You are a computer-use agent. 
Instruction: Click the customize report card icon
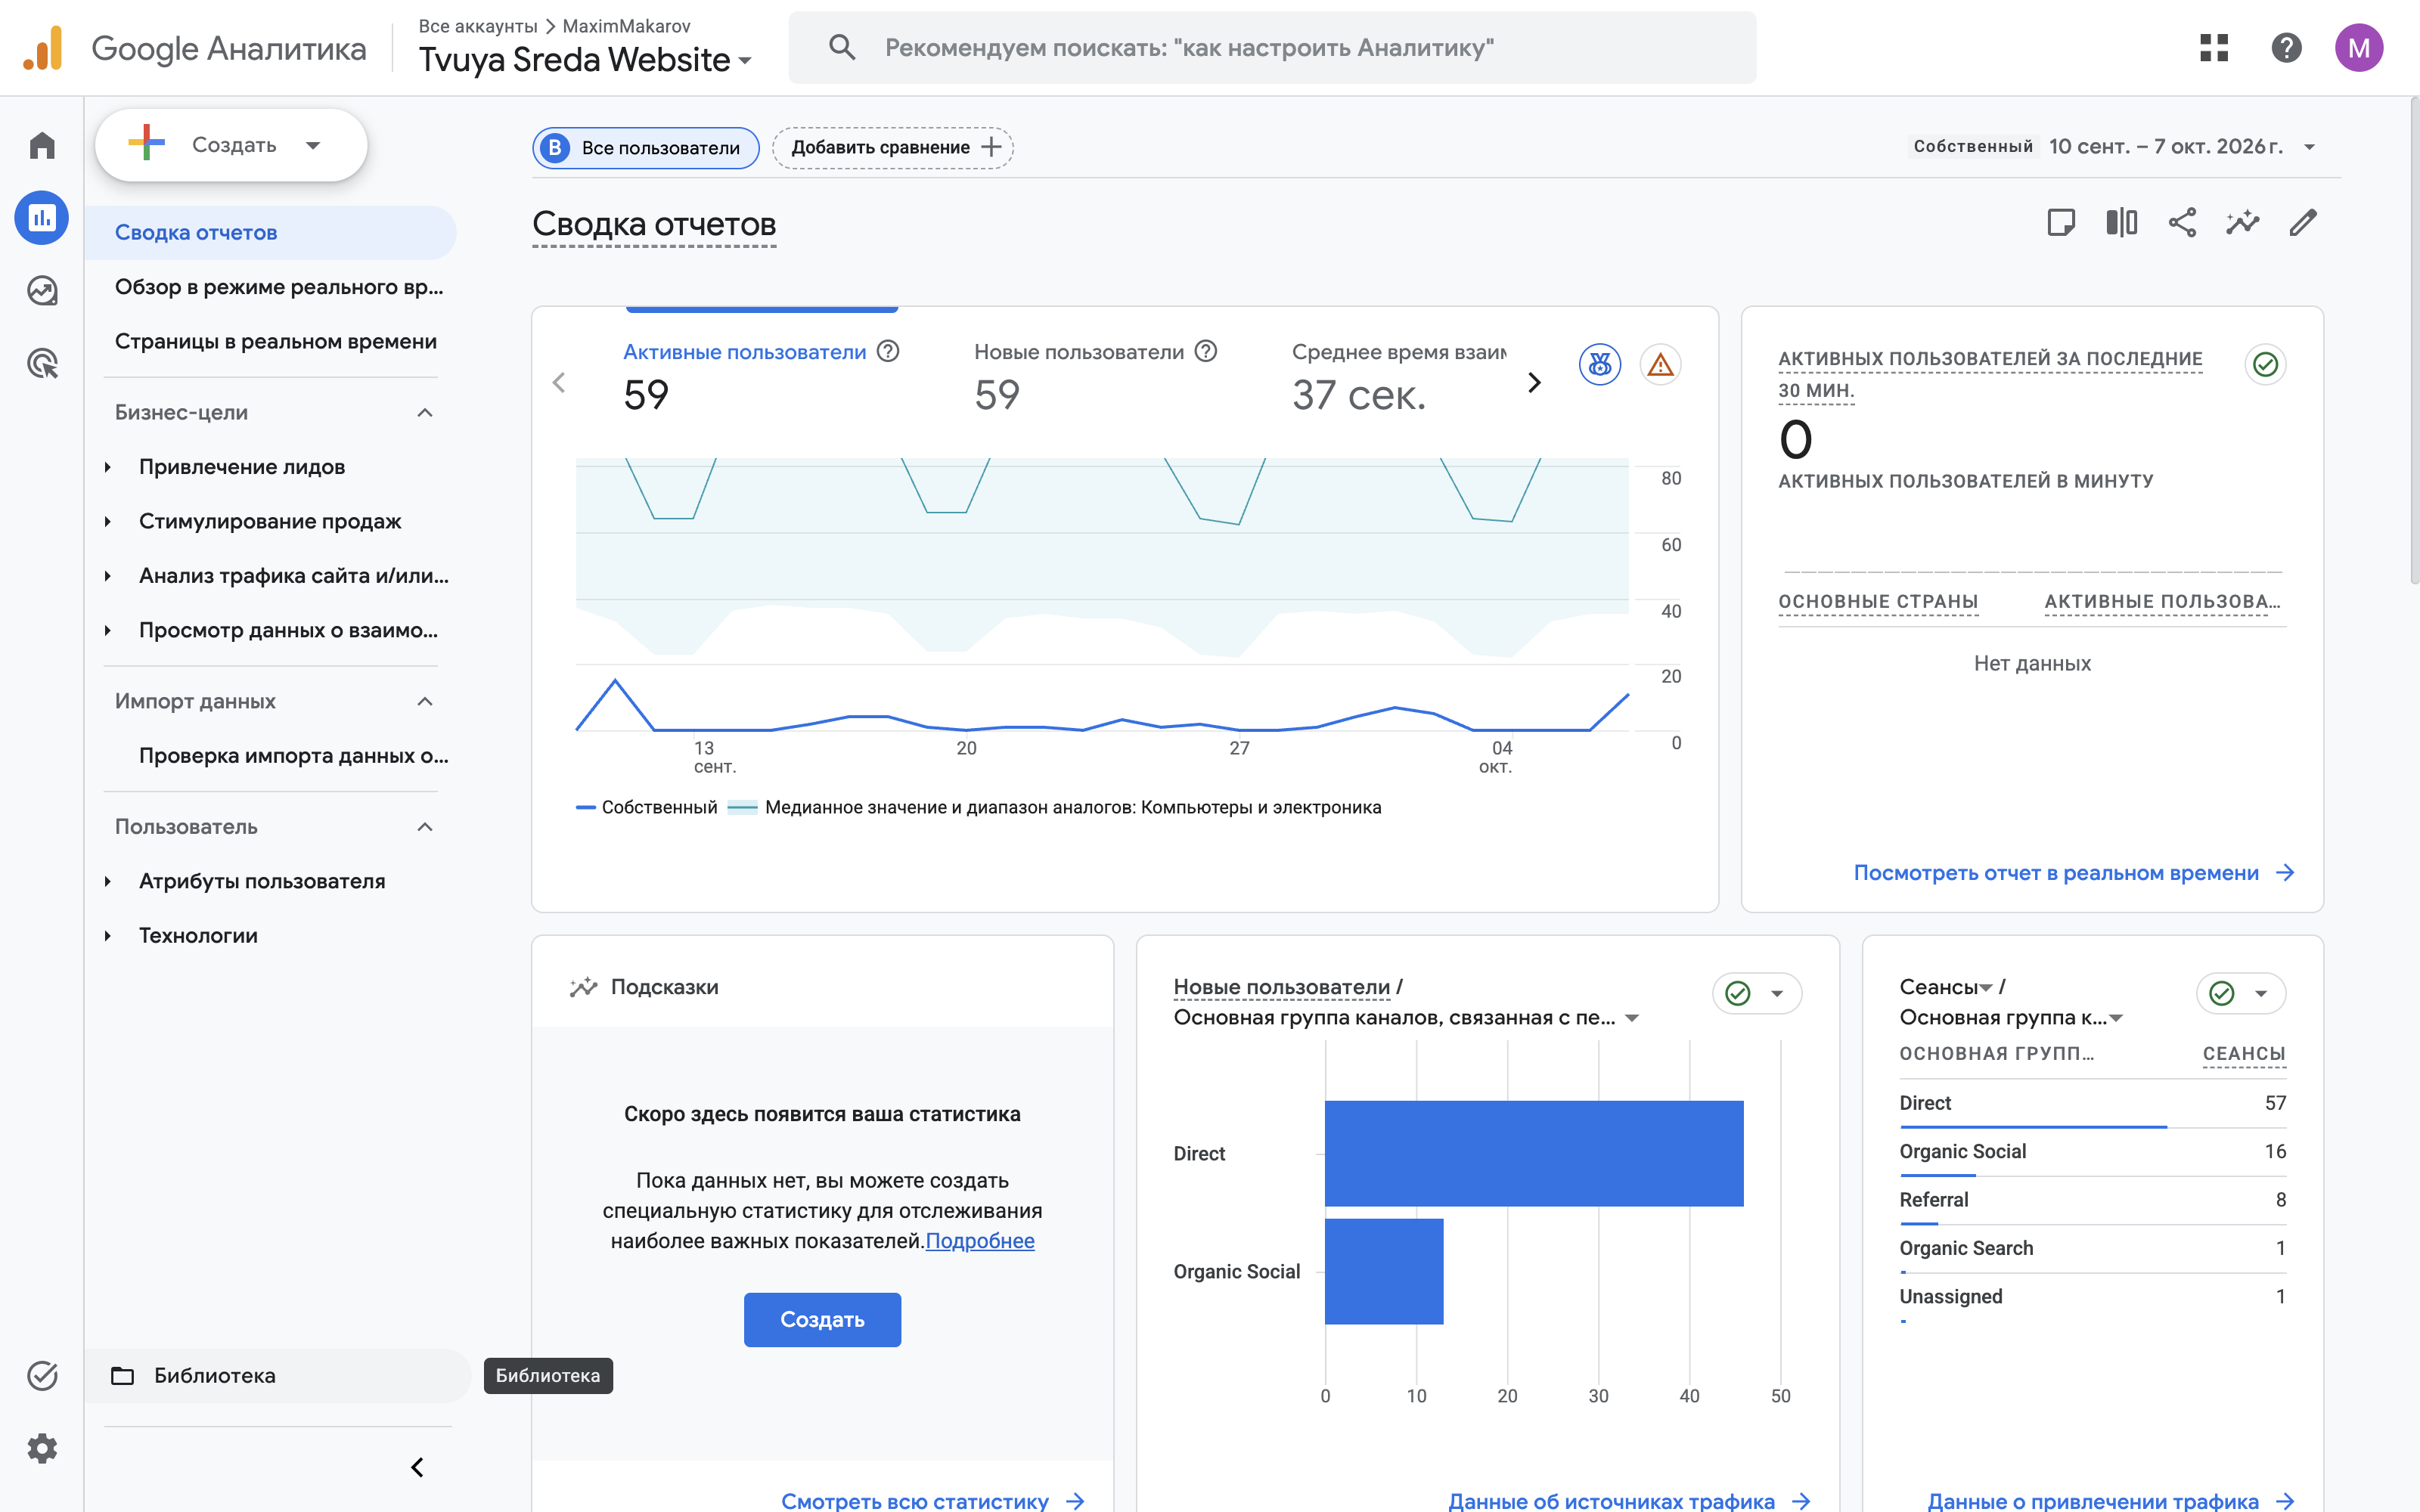(x=2061, y=222)
